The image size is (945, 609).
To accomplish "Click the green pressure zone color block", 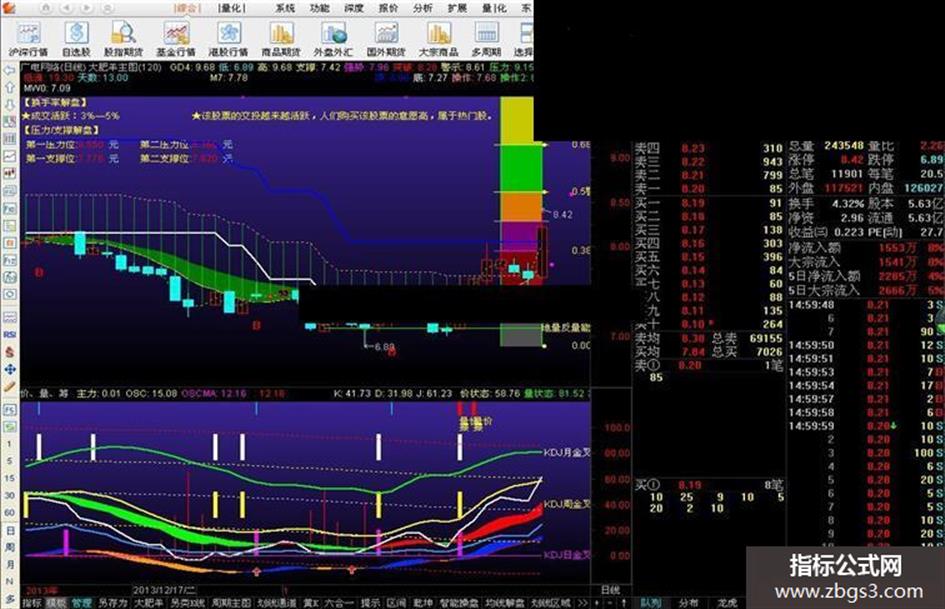I will [x=521, y=168].
